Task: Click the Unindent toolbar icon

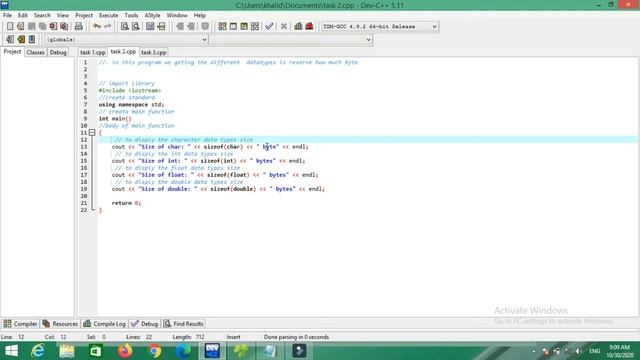Action: pos(191,27)
